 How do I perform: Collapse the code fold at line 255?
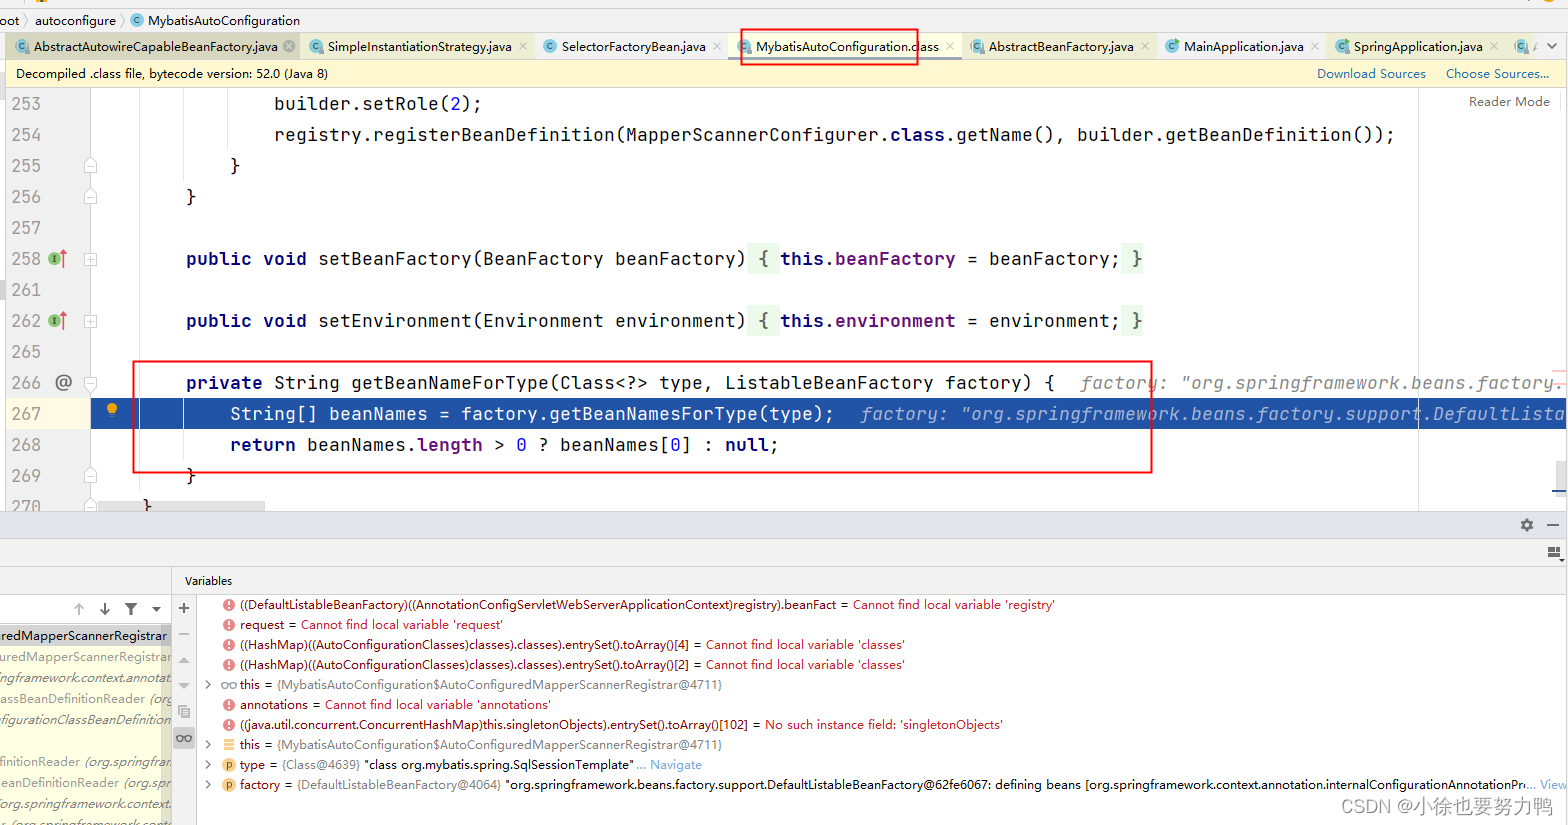(90, 166)
